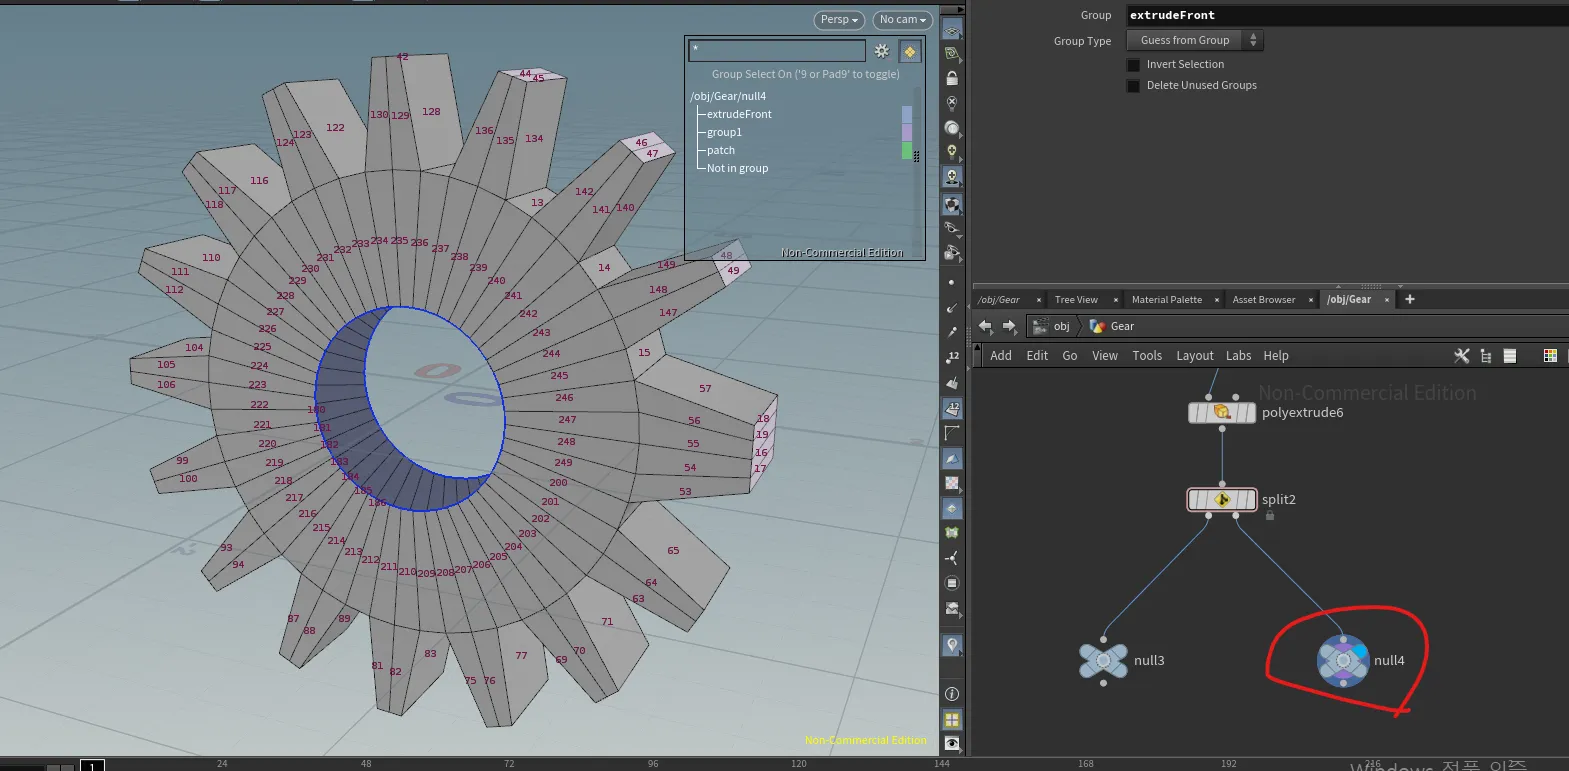Click the group1 purple color swatch
The image size is (1569, 771).
coord(907,132)
